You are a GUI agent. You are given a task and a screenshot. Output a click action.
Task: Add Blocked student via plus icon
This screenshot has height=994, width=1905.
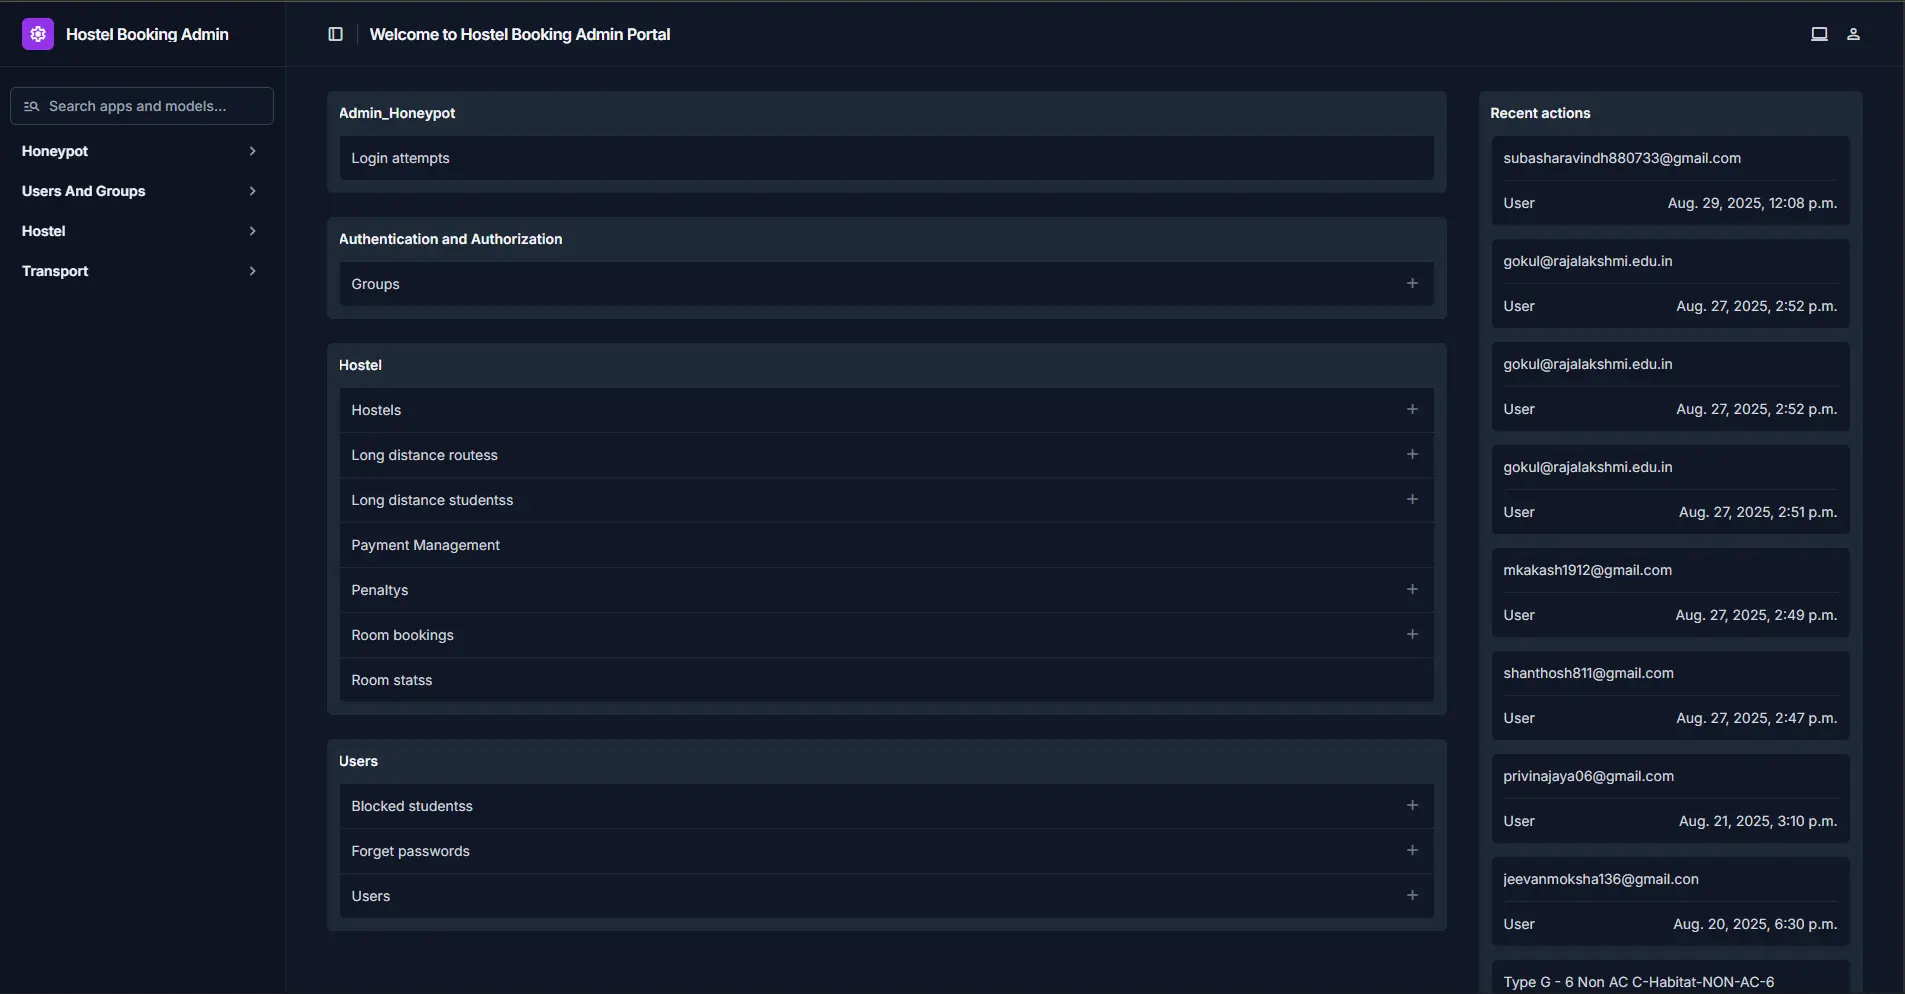tap(1412, 806)
